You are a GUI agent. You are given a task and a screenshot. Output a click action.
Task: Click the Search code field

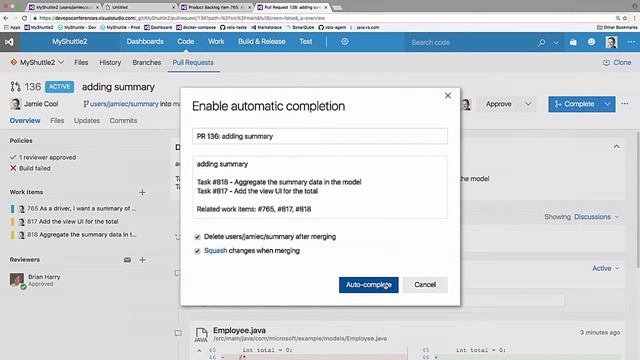coord(469,42)
